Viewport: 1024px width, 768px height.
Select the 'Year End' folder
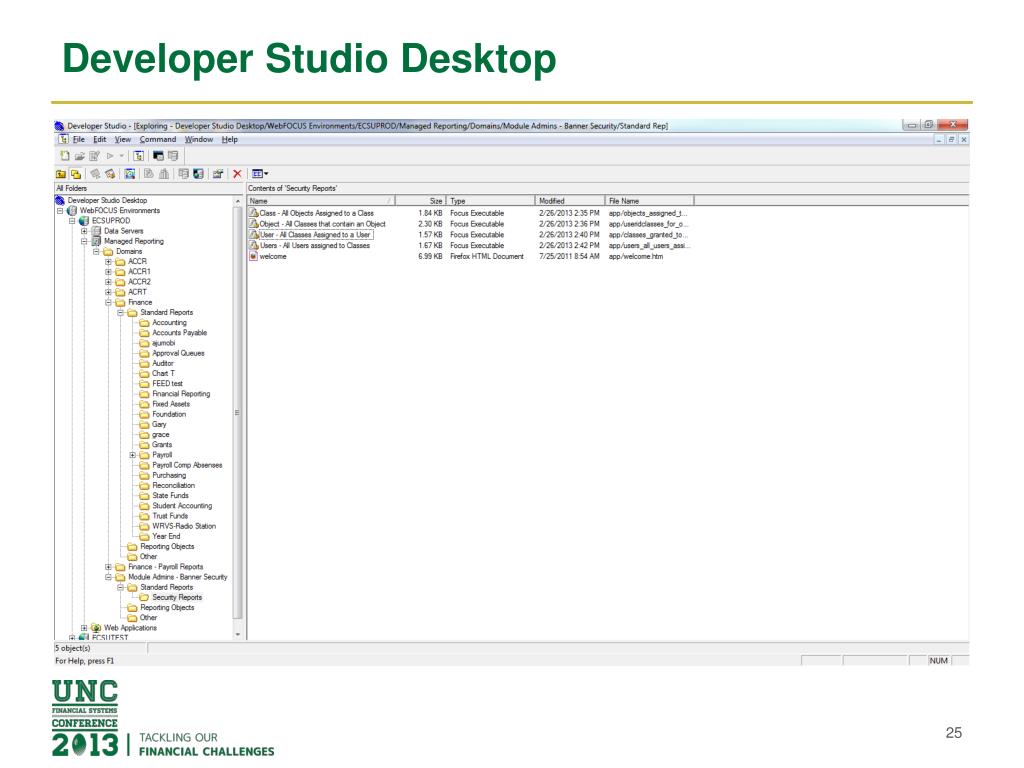pyautogui.click(x=167, y=537)
